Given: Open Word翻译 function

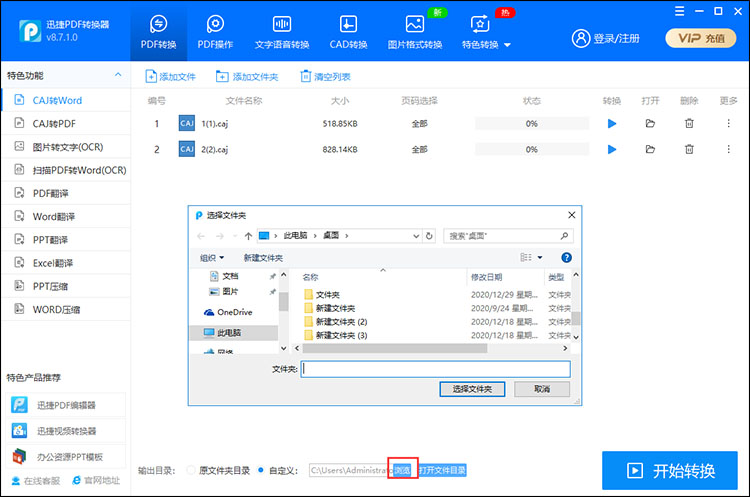Looking at the screenshot, I should click(66, 217).
